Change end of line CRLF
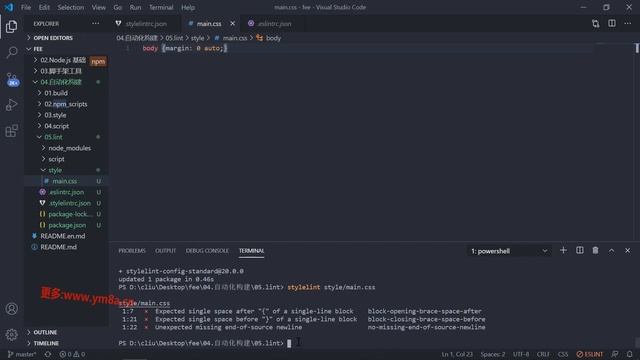Viewport: 640px width, 360px height. [x=543, y=354]
